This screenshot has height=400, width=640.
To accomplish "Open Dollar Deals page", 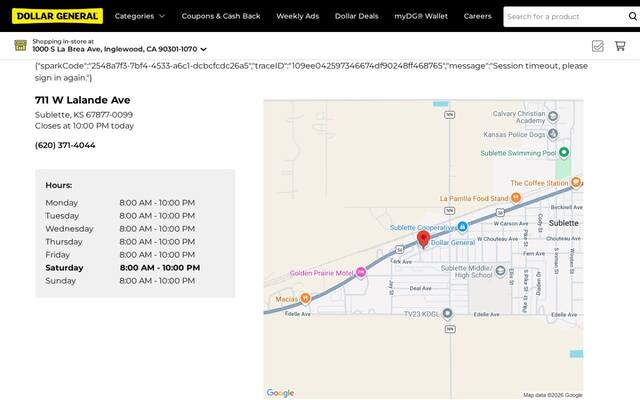I will tap(357, 16).
